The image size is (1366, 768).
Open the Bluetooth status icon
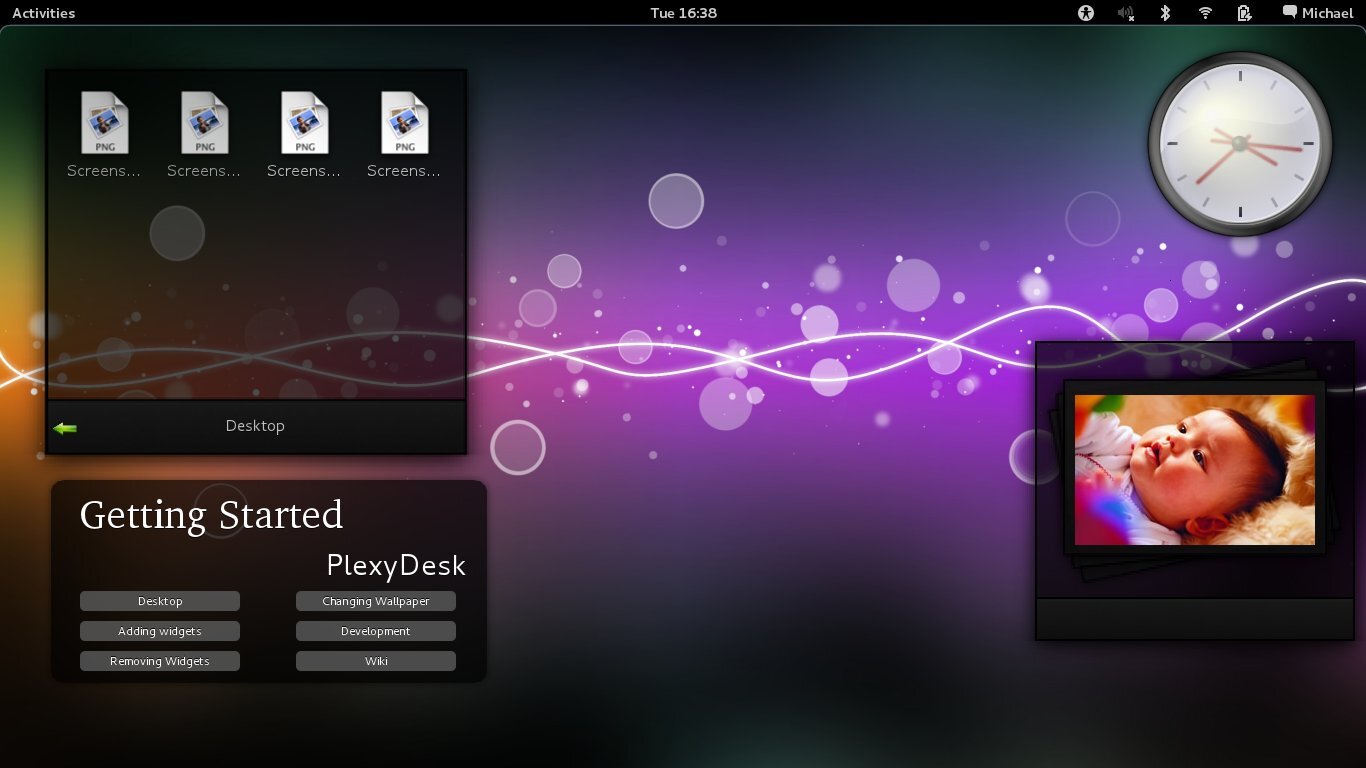[1165, 13]
